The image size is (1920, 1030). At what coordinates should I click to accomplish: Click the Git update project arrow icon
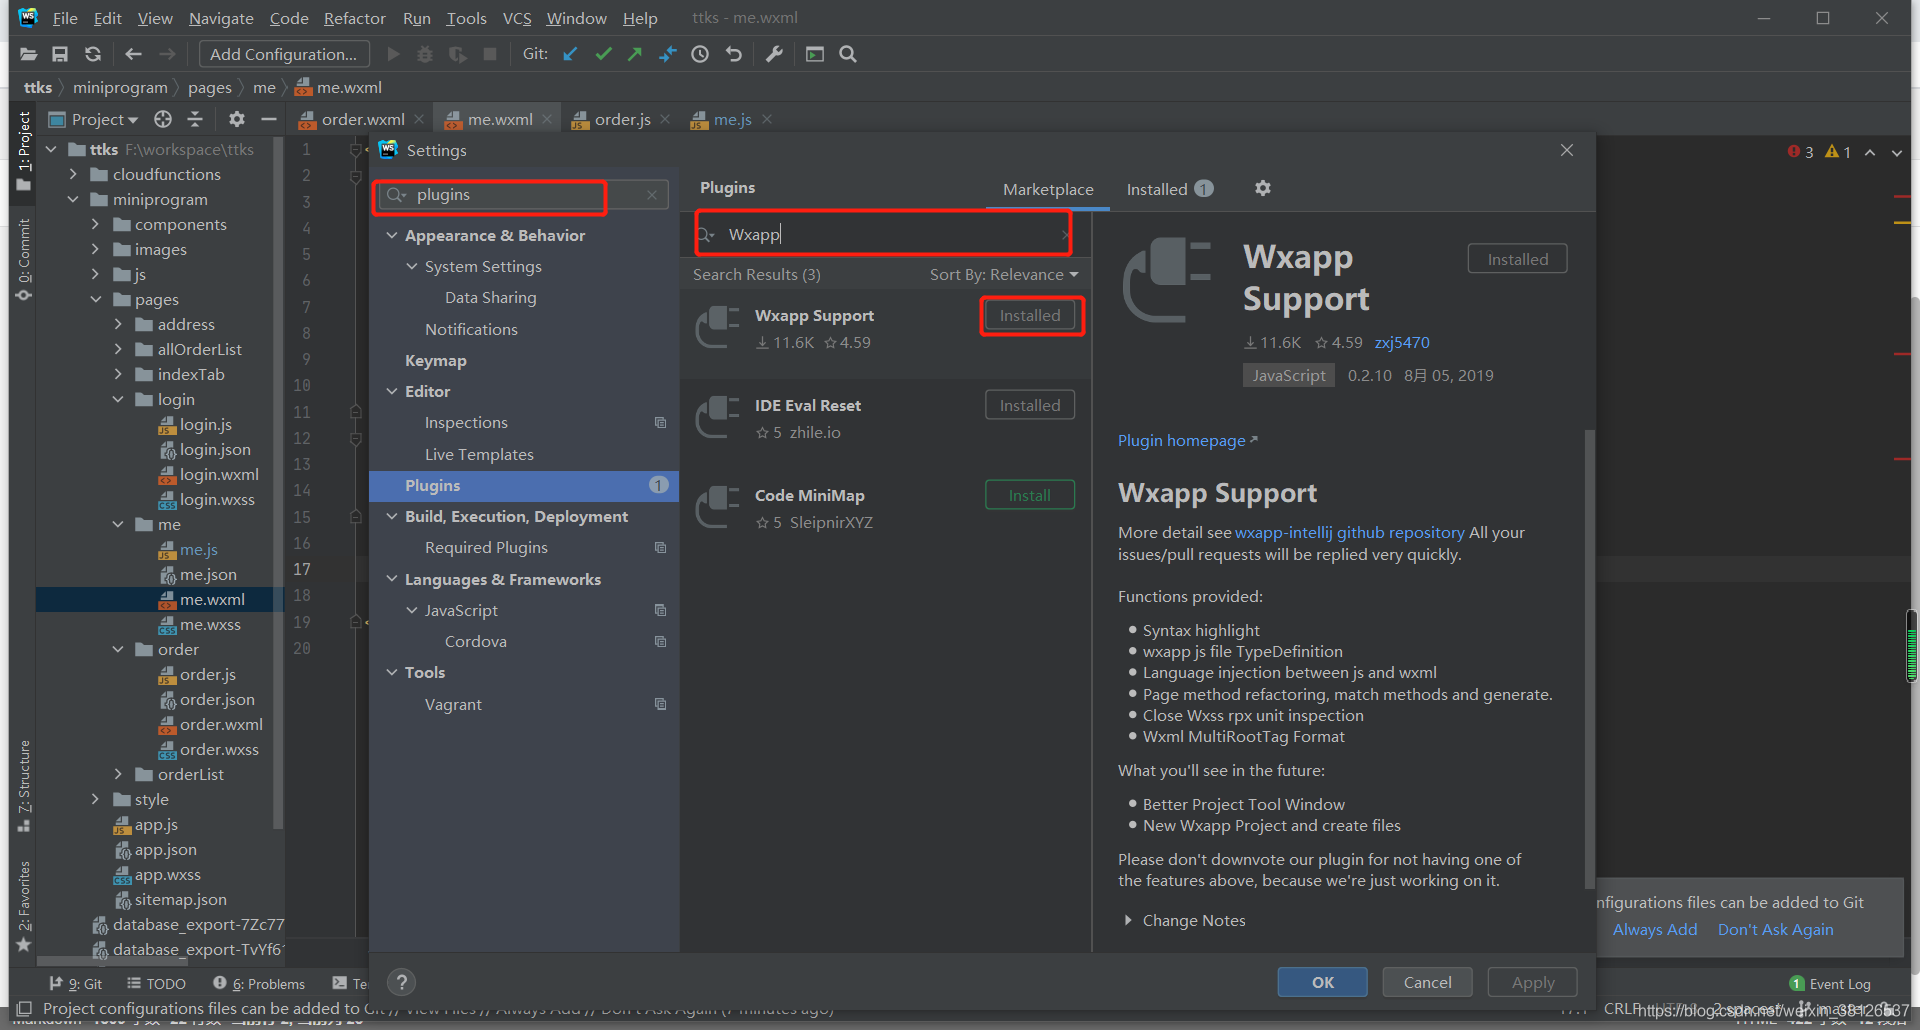click(570, 54)
